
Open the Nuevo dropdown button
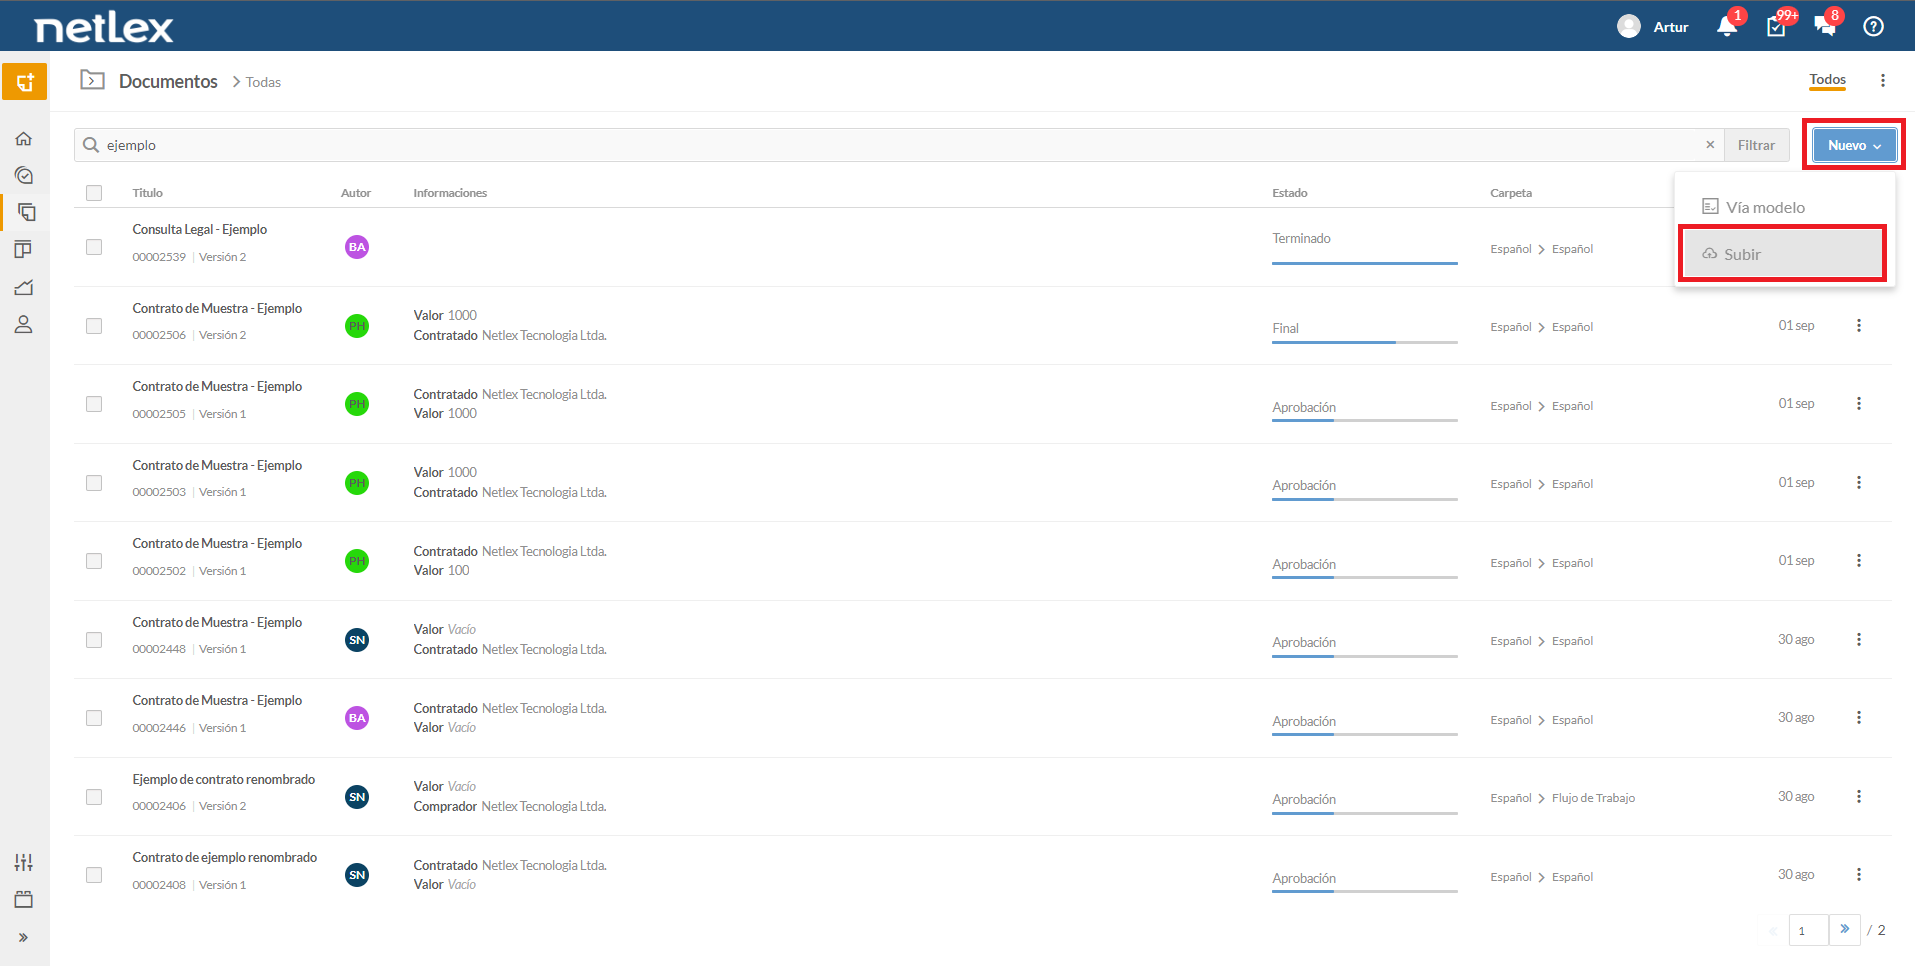[x=1854, y=145]
